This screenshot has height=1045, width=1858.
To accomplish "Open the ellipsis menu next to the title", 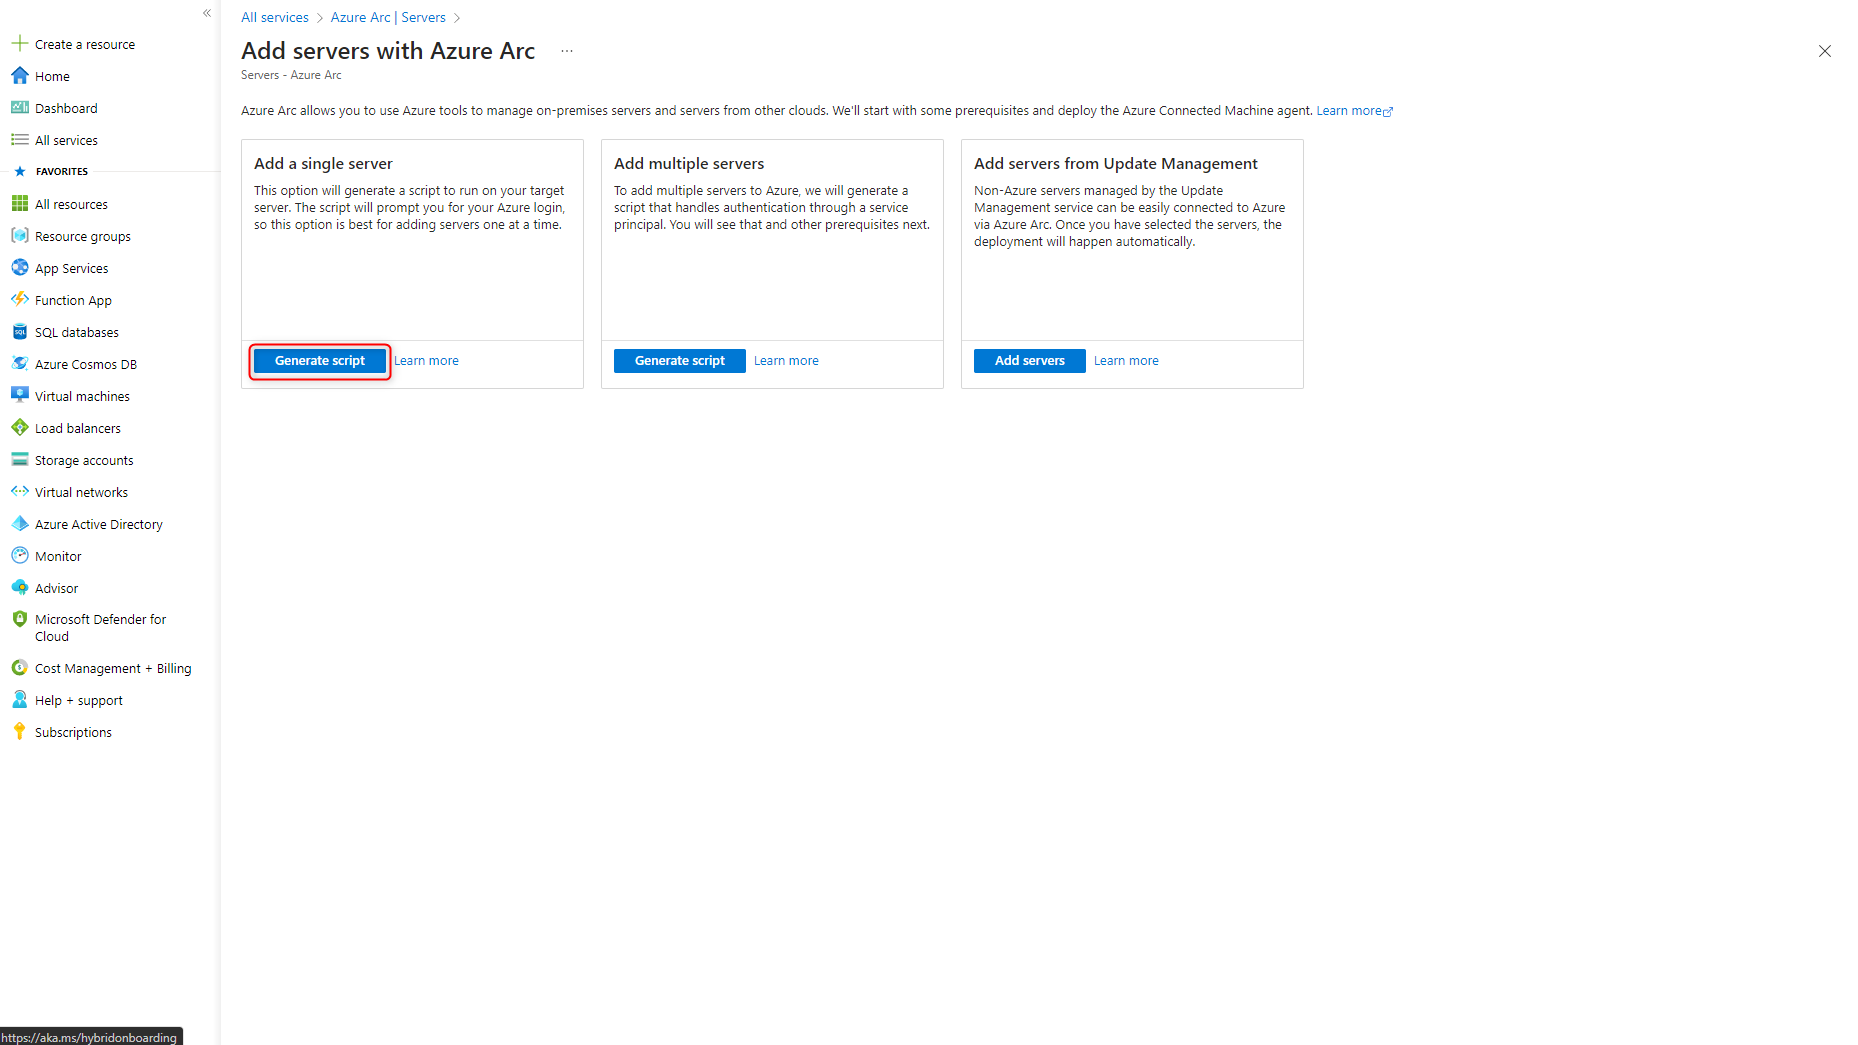I will (566, 50).
